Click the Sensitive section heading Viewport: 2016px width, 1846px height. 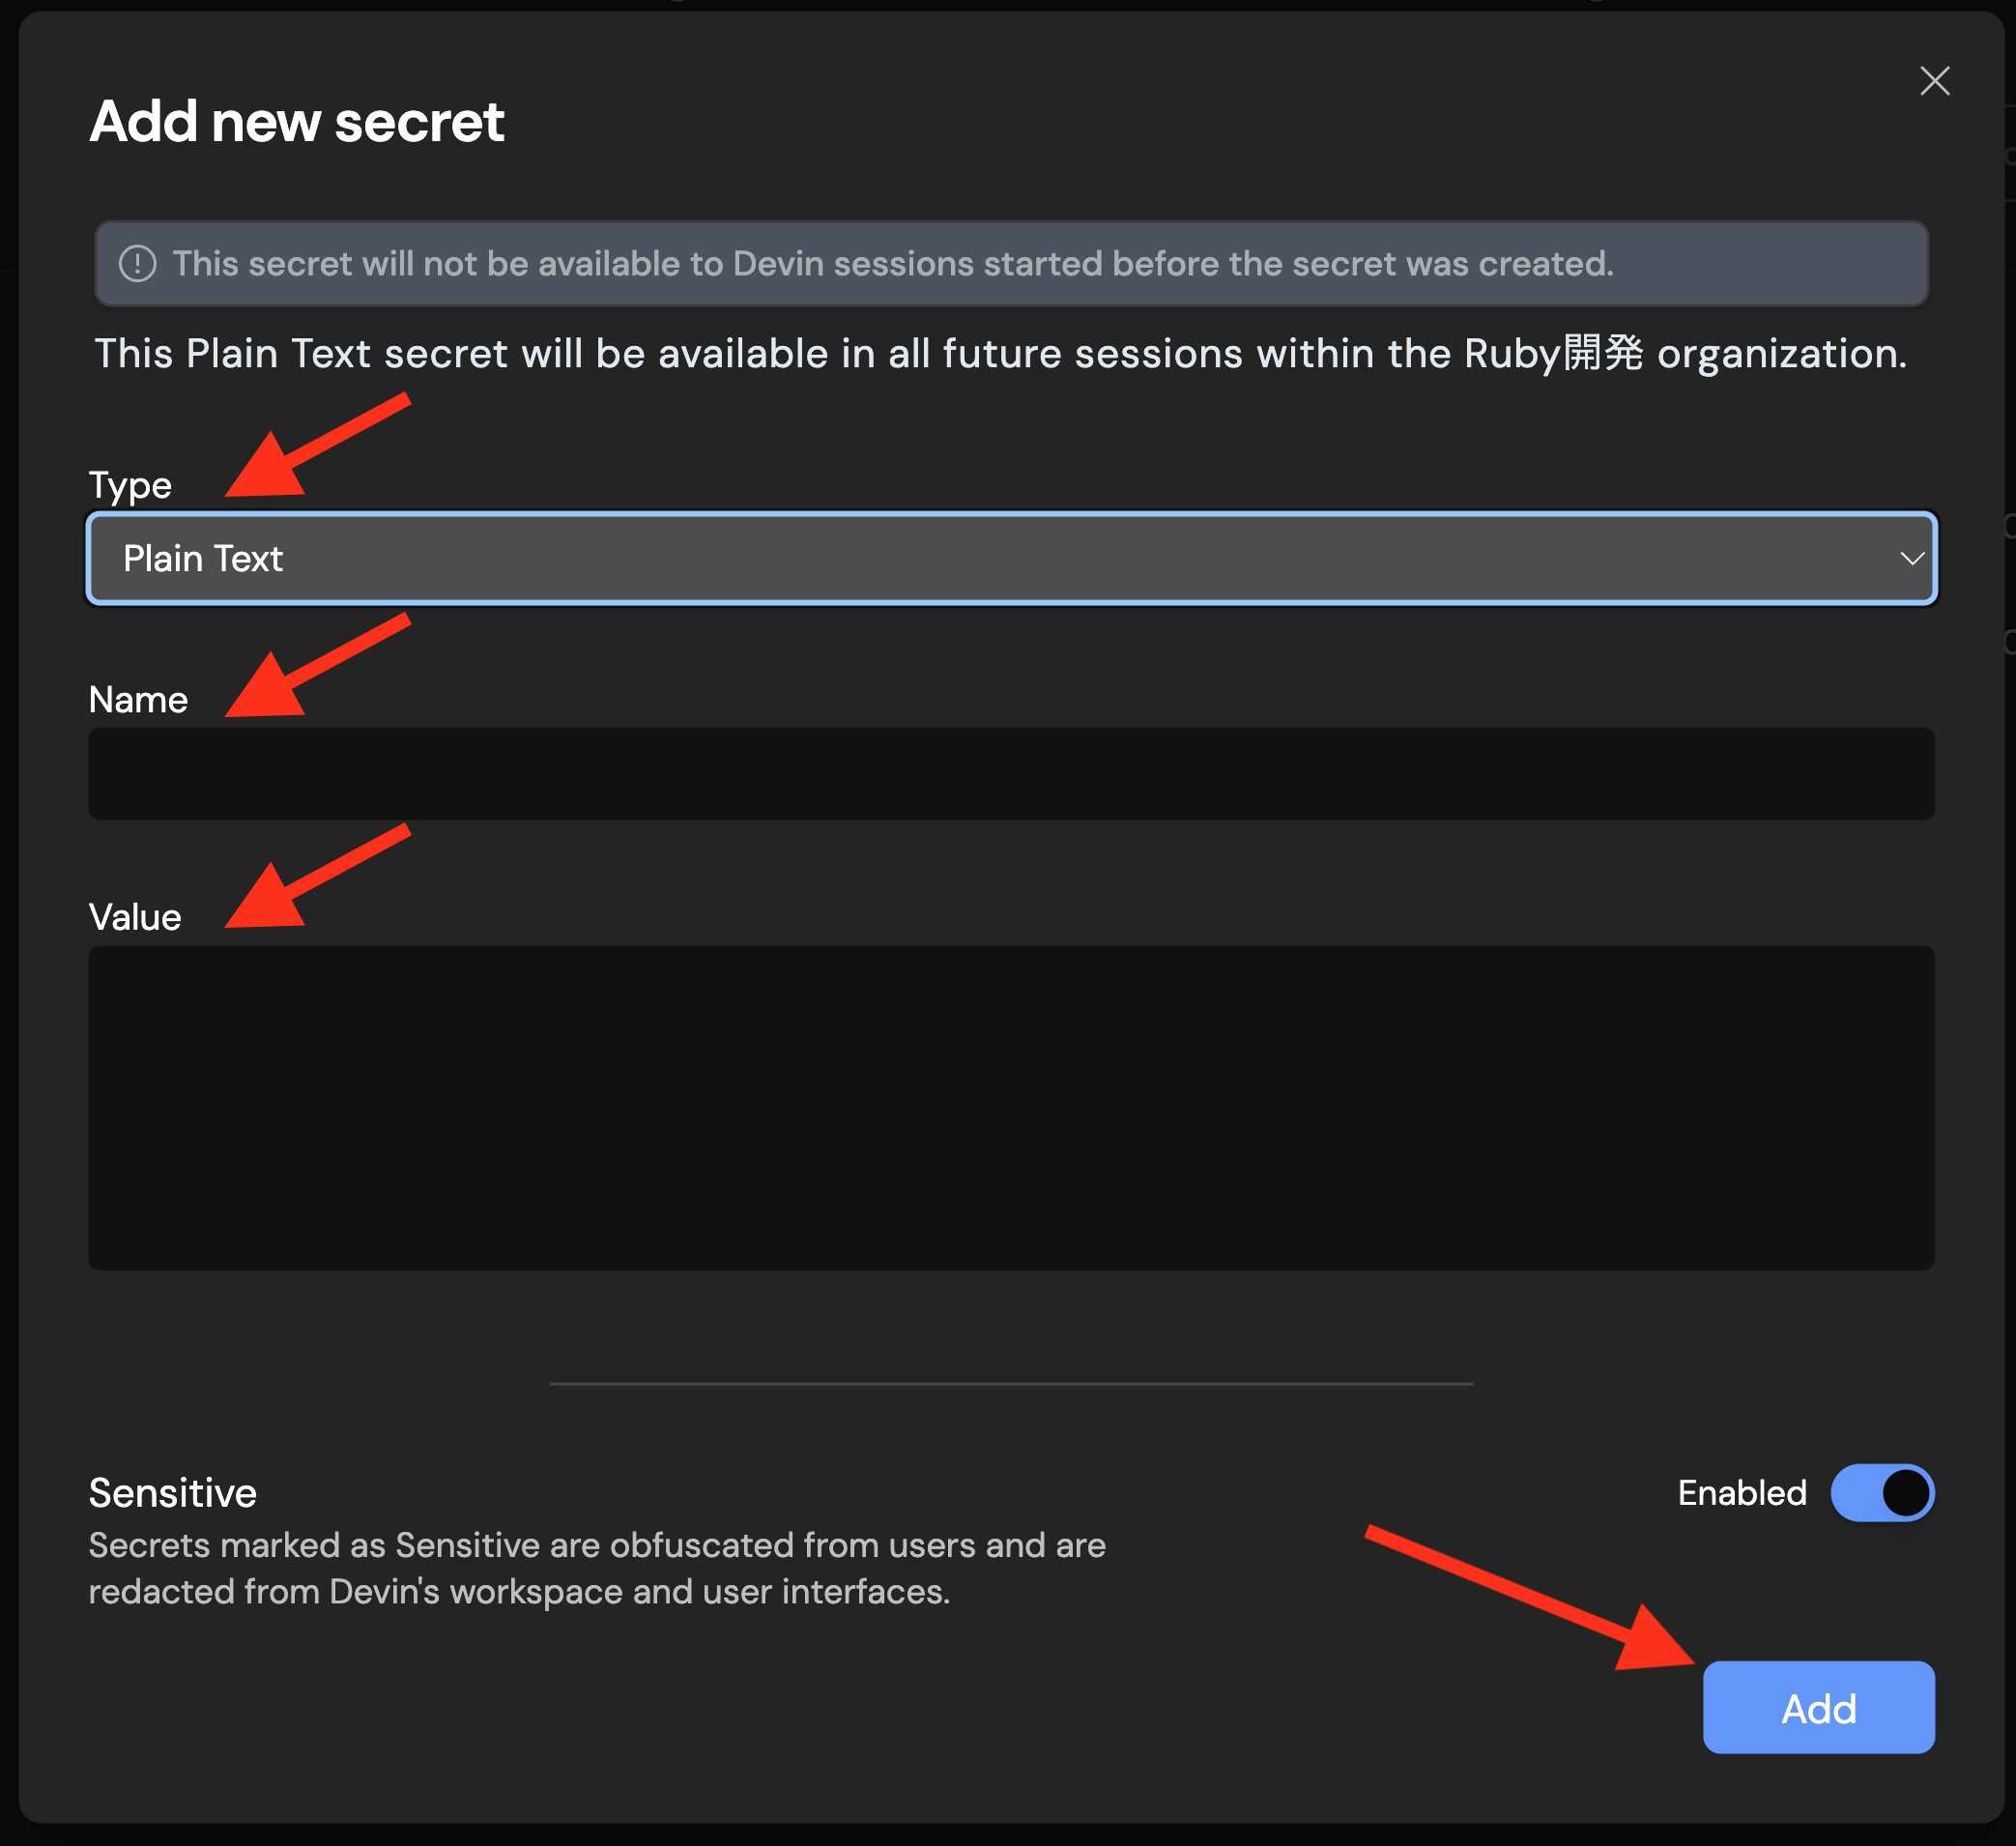tap(172, 1492)
